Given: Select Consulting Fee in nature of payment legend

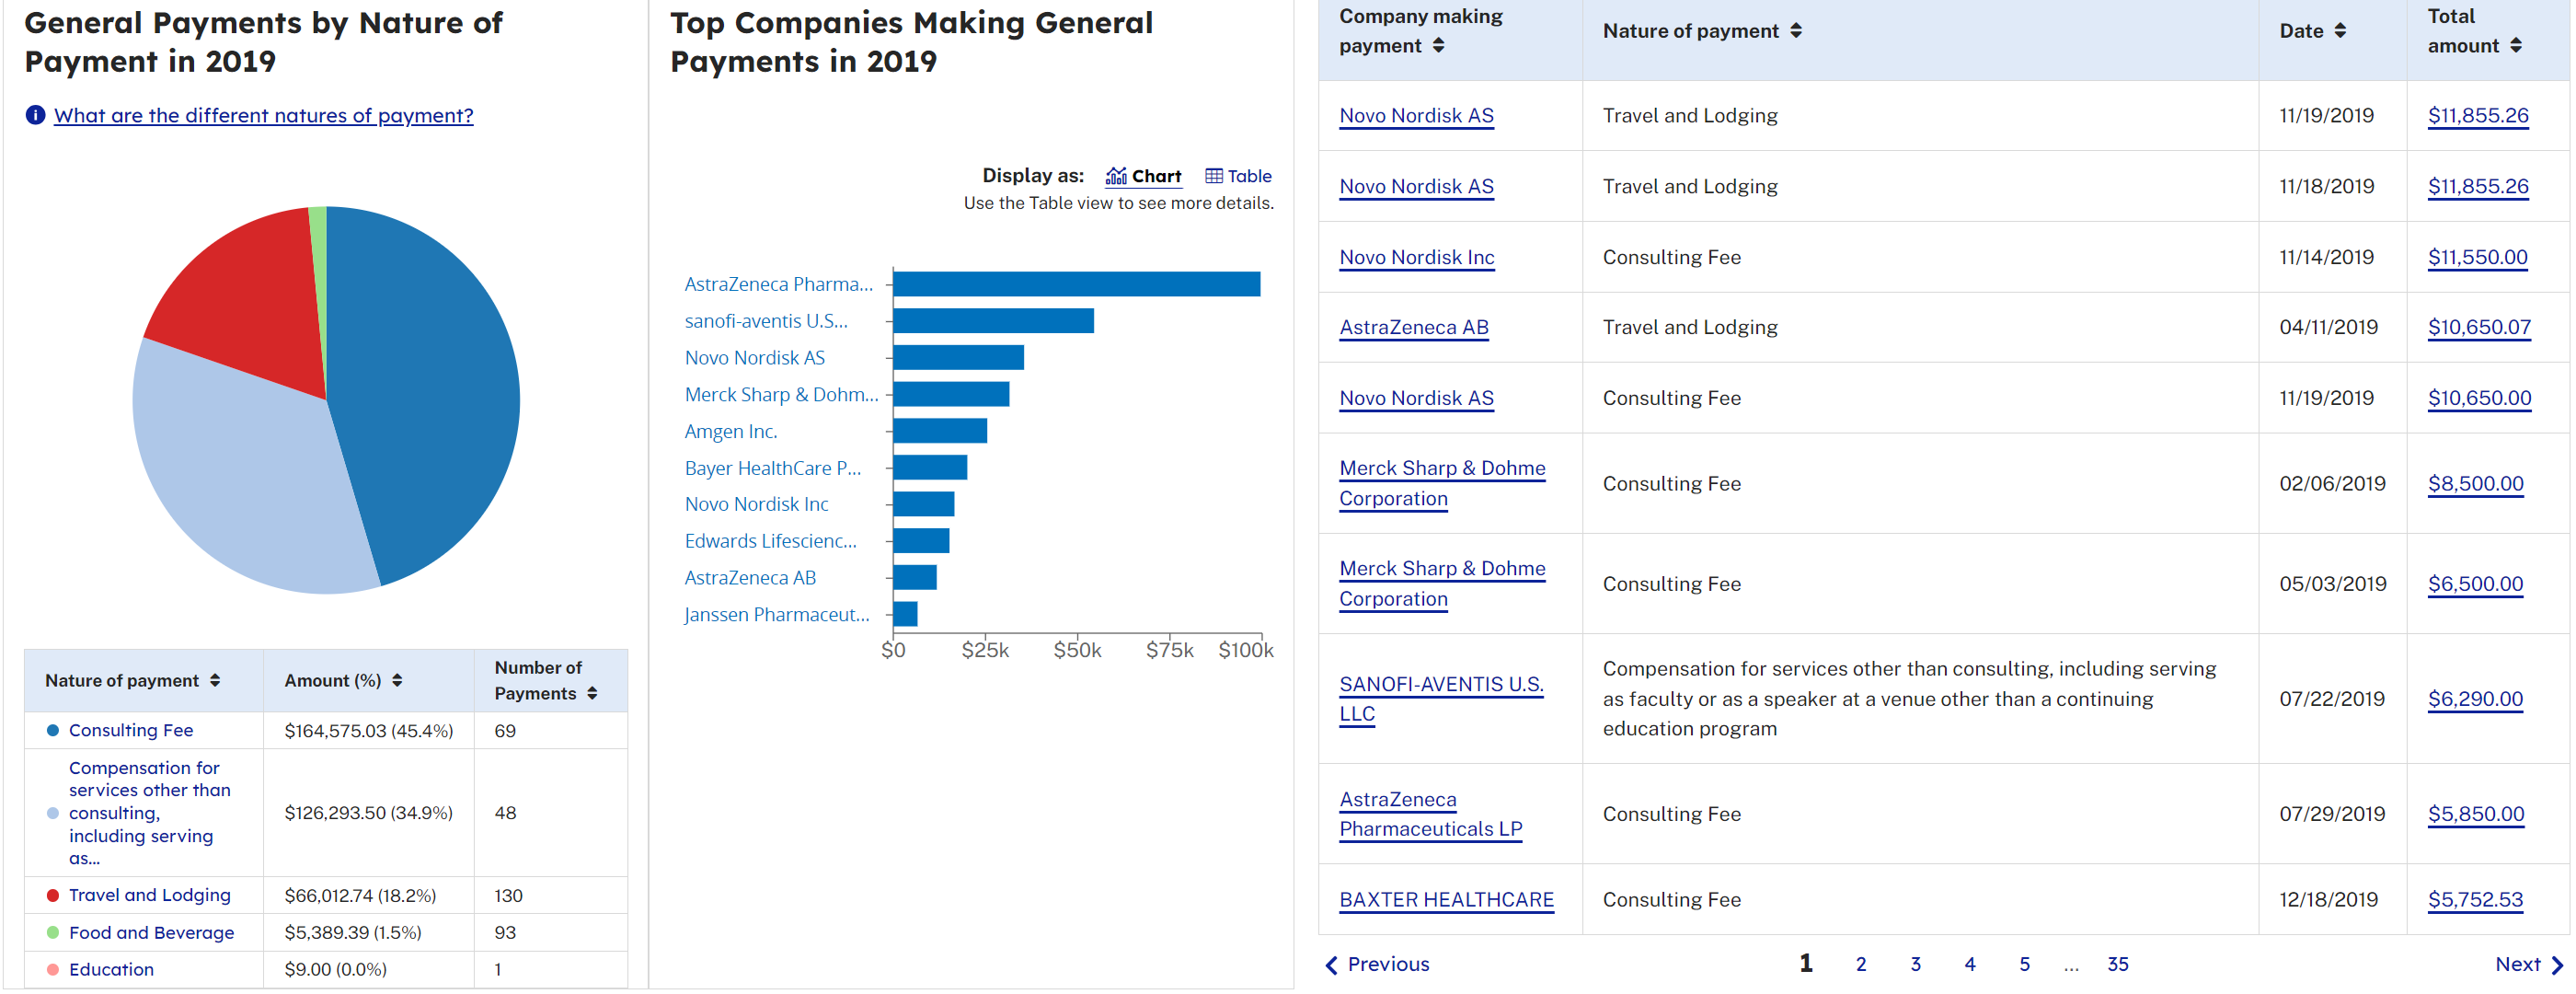Looking at the screenshot, I should coord(130,731).
